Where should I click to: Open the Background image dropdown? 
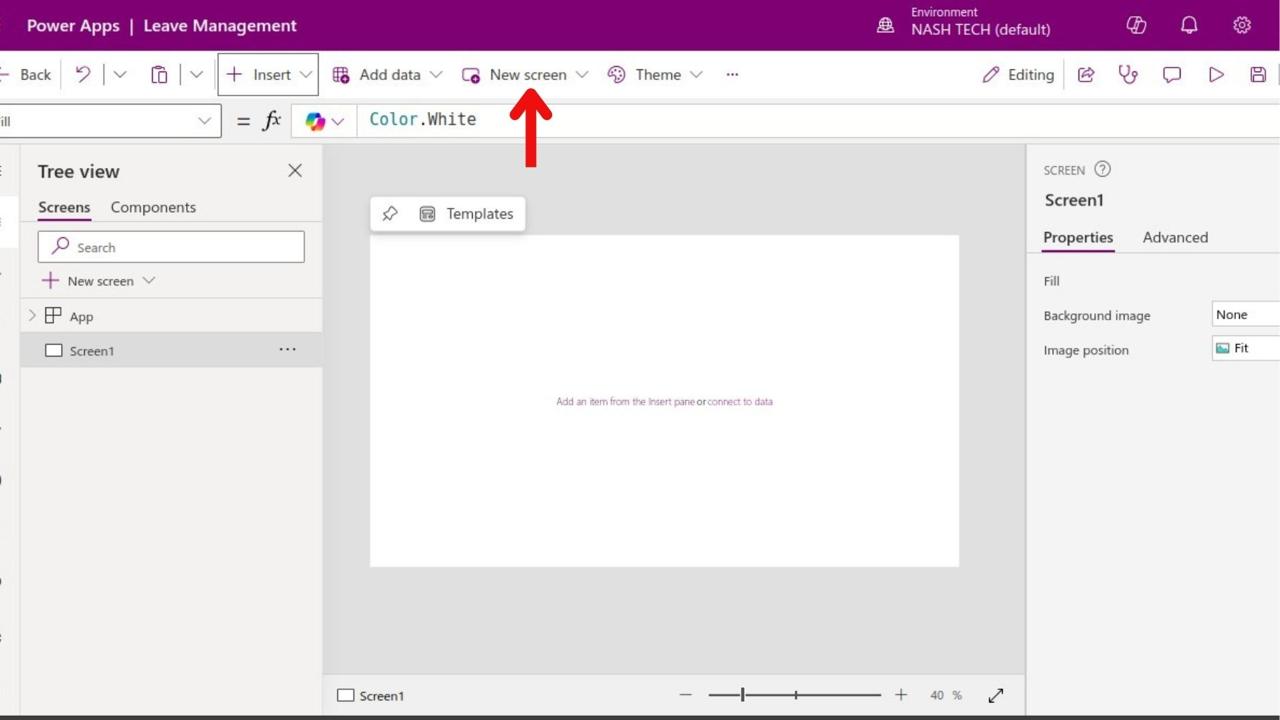pyautogui.click(x=1245, y=315)
